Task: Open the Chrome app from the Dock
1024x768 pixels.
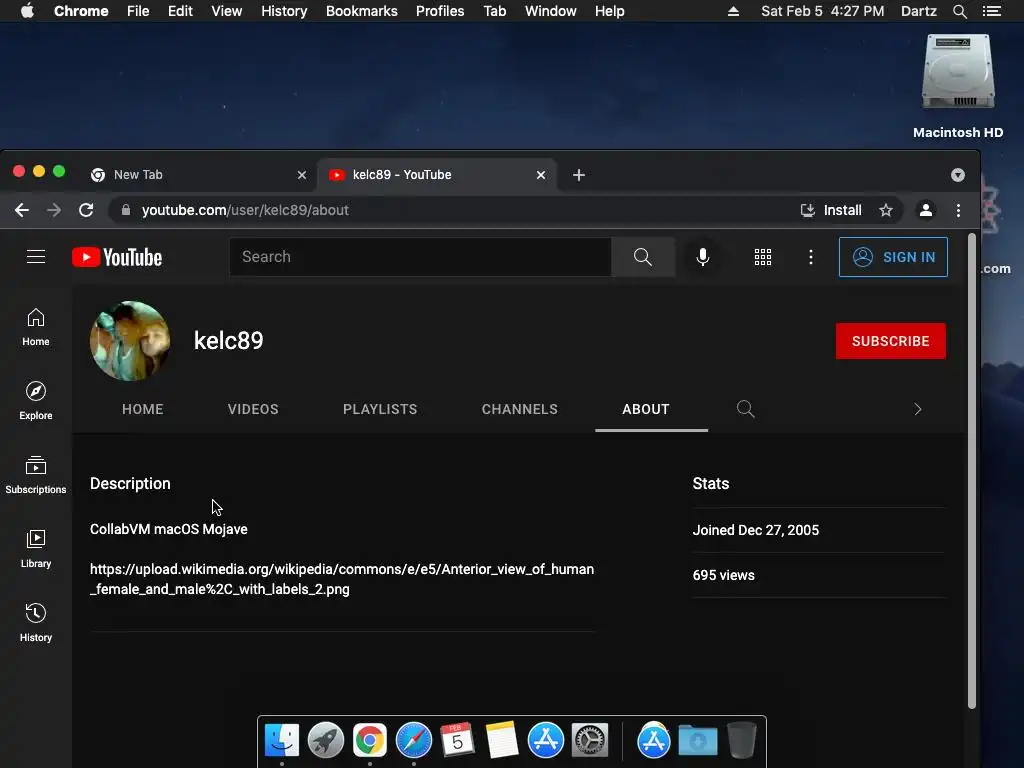Action: click(370, 740)
